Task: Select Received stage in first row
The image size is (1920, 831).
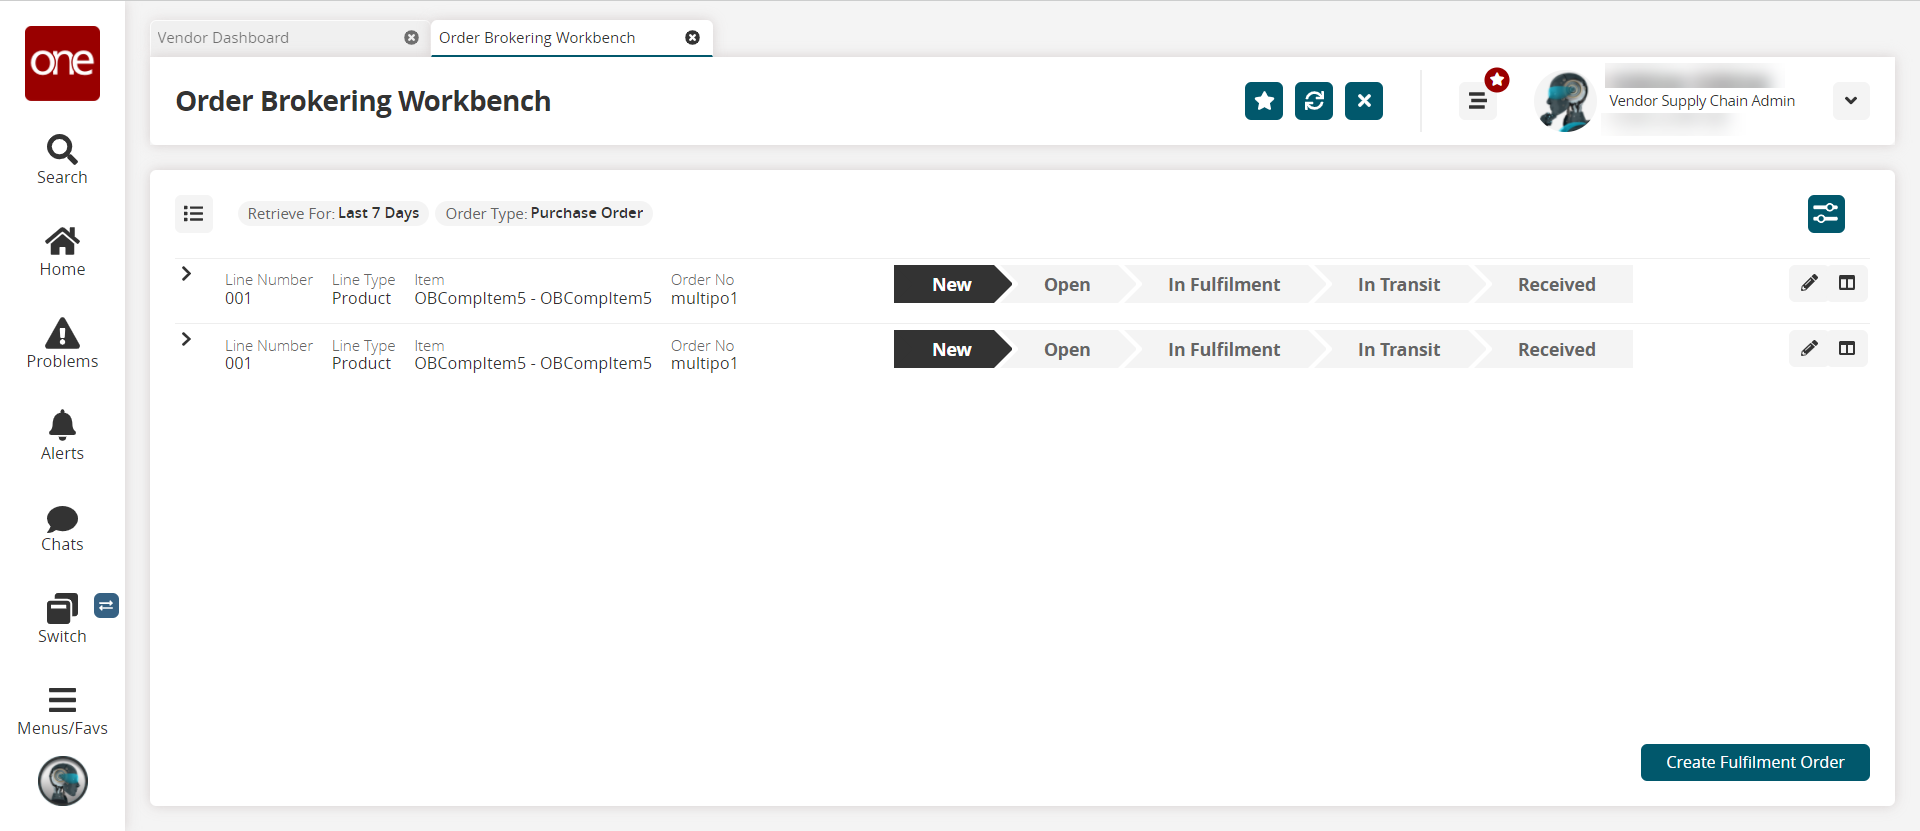Action: 1557,284
